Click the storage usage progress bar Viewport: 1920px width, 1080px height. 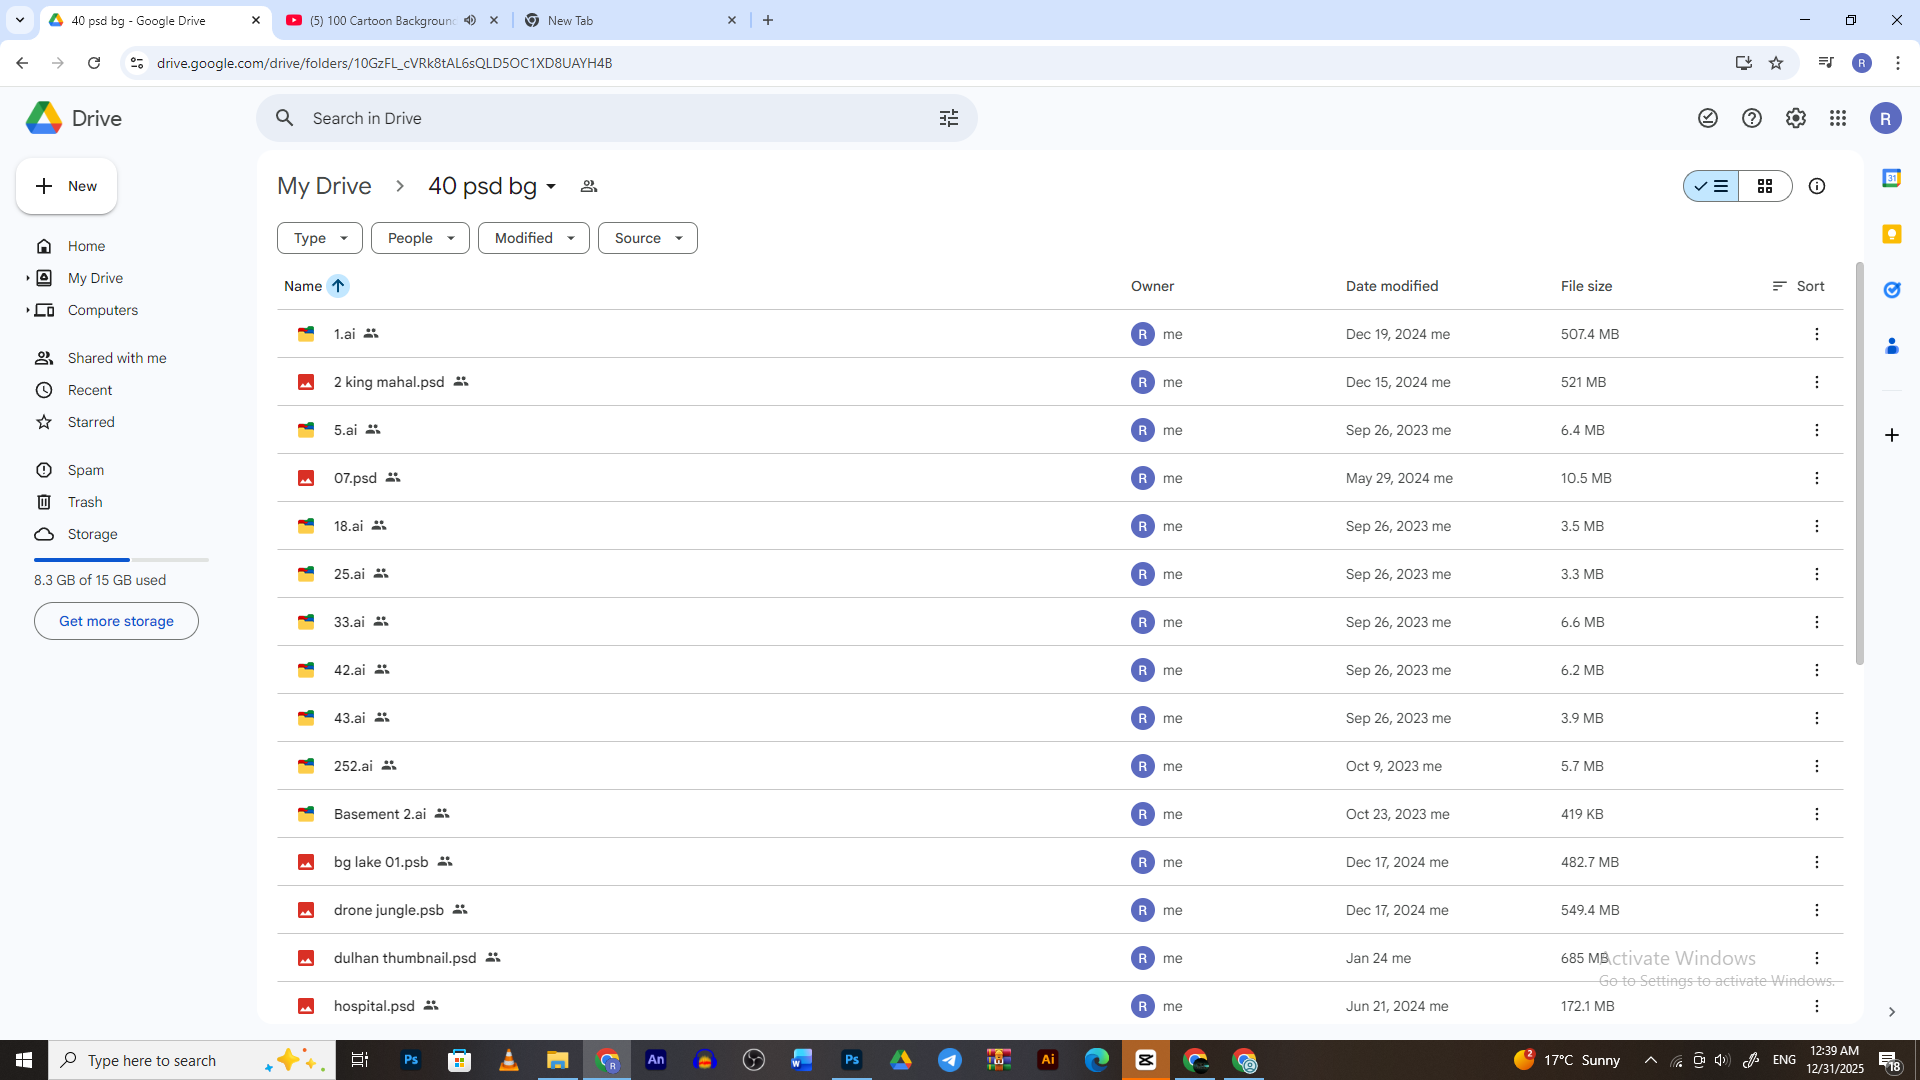click(x=121, y=560)
